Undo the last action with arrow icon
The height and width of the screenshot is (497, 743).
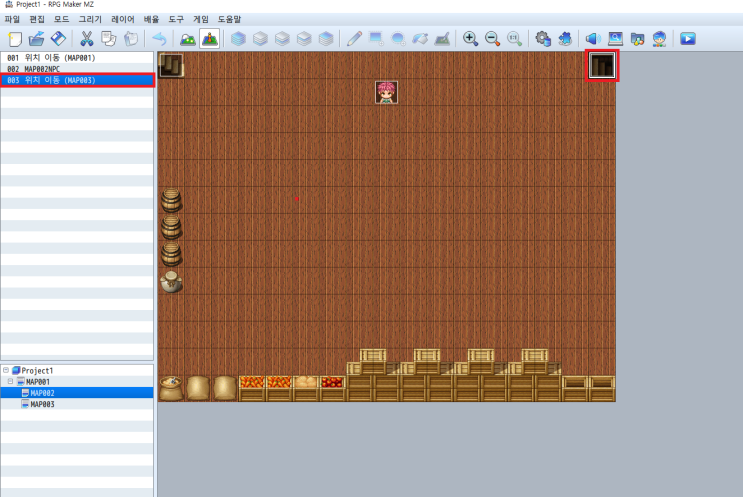[x=160, y=39]
